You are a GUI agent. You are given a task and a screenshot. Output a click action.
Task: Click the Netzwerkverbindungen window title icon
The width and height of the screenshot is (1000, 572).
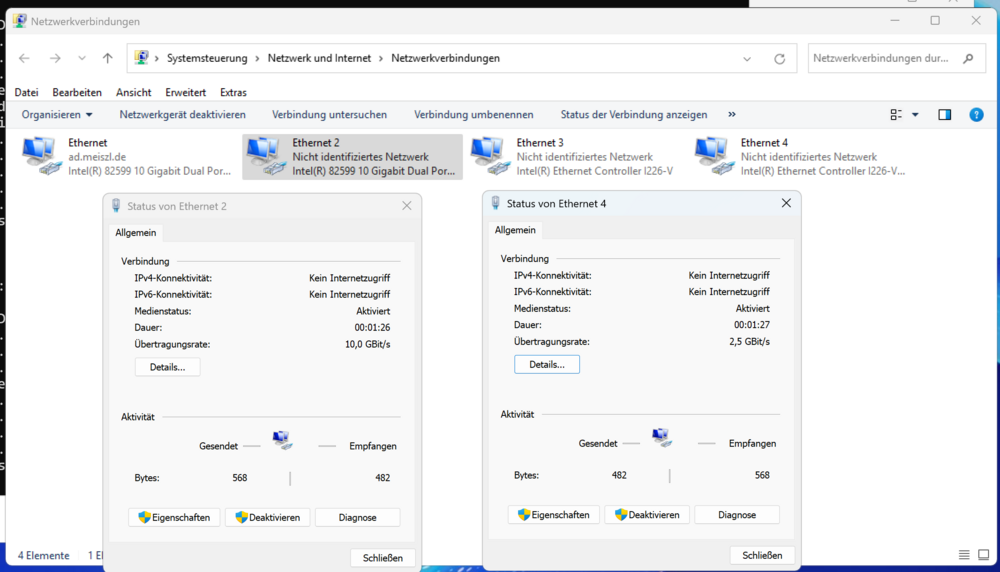20,20
